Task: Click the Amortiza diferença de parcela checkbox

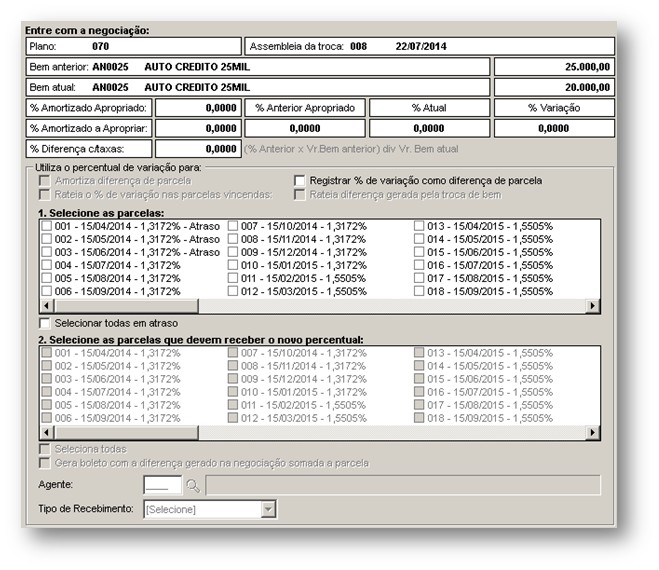Action: (45, 181)
